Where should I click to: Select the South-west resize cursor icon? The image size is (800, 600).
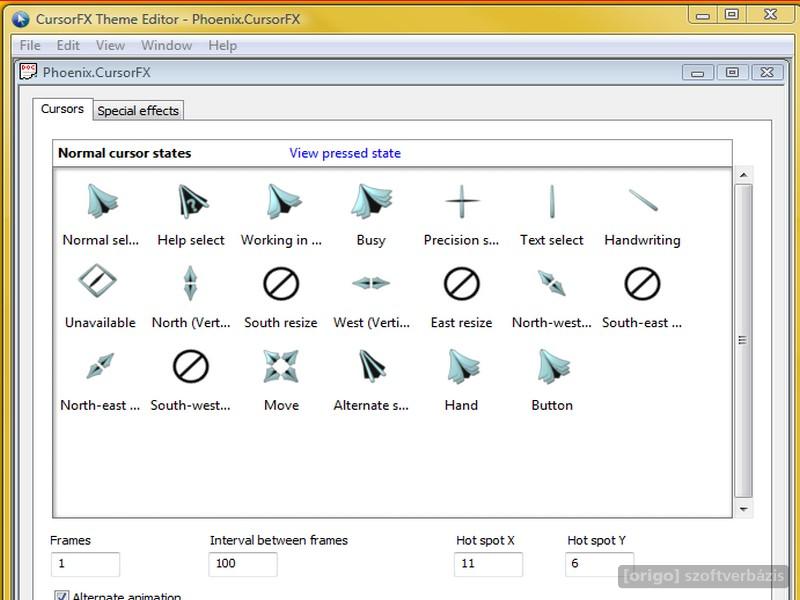pyautogui.click(x=191, y=366)
